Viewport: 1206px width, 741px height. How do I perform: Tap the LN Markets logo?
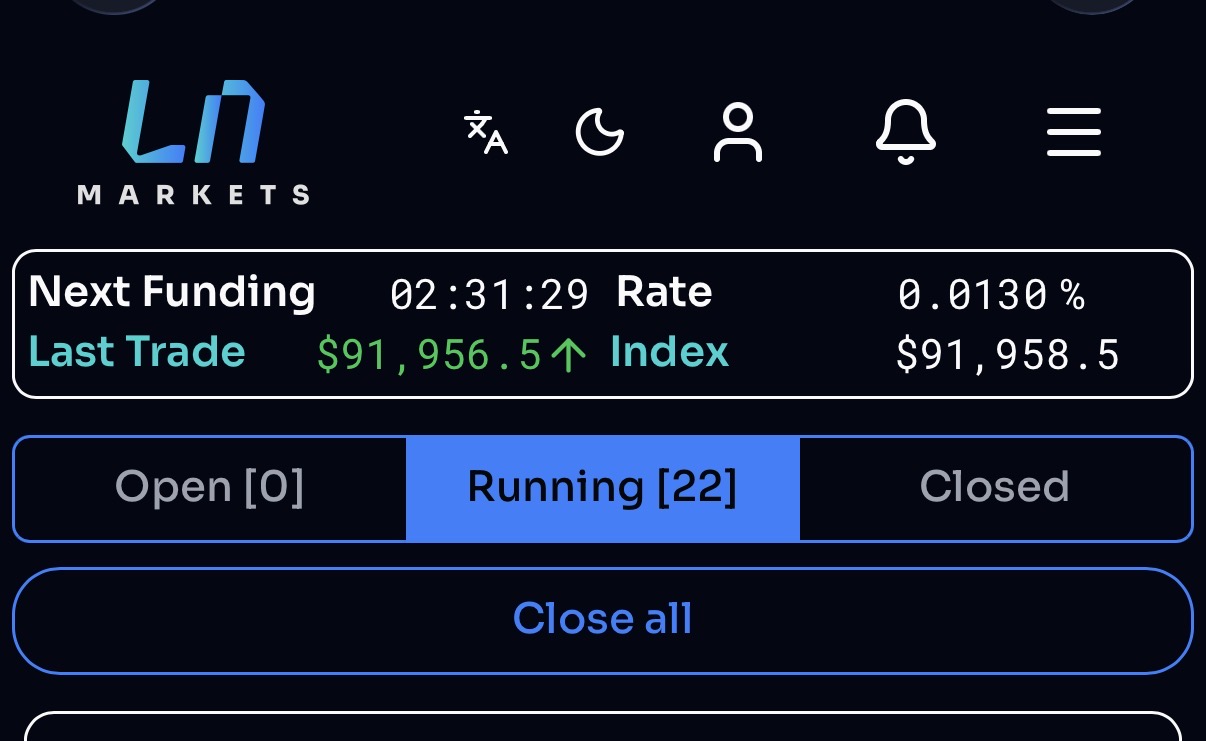pos(193,141)
